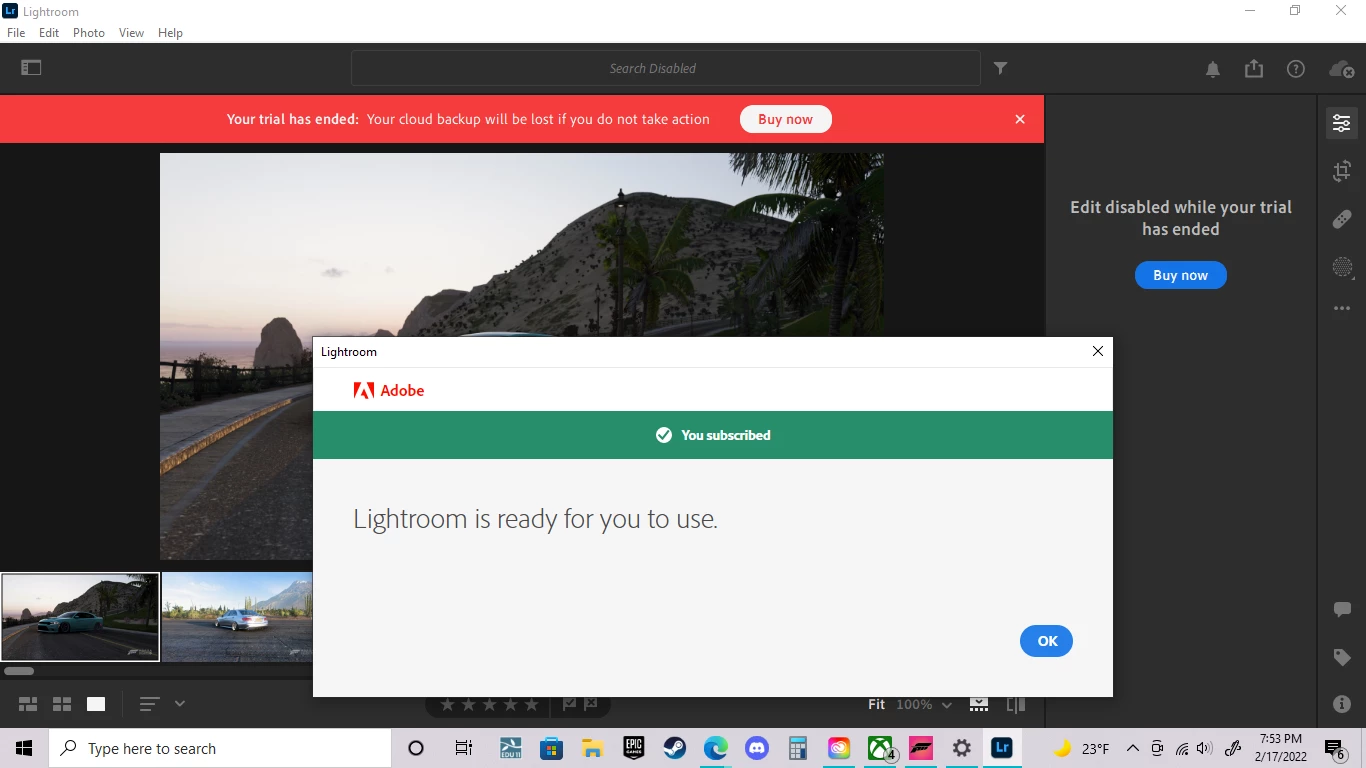The image size is (1366, 768).
Task: Switch to square grid view
Action: pos(62,704)
